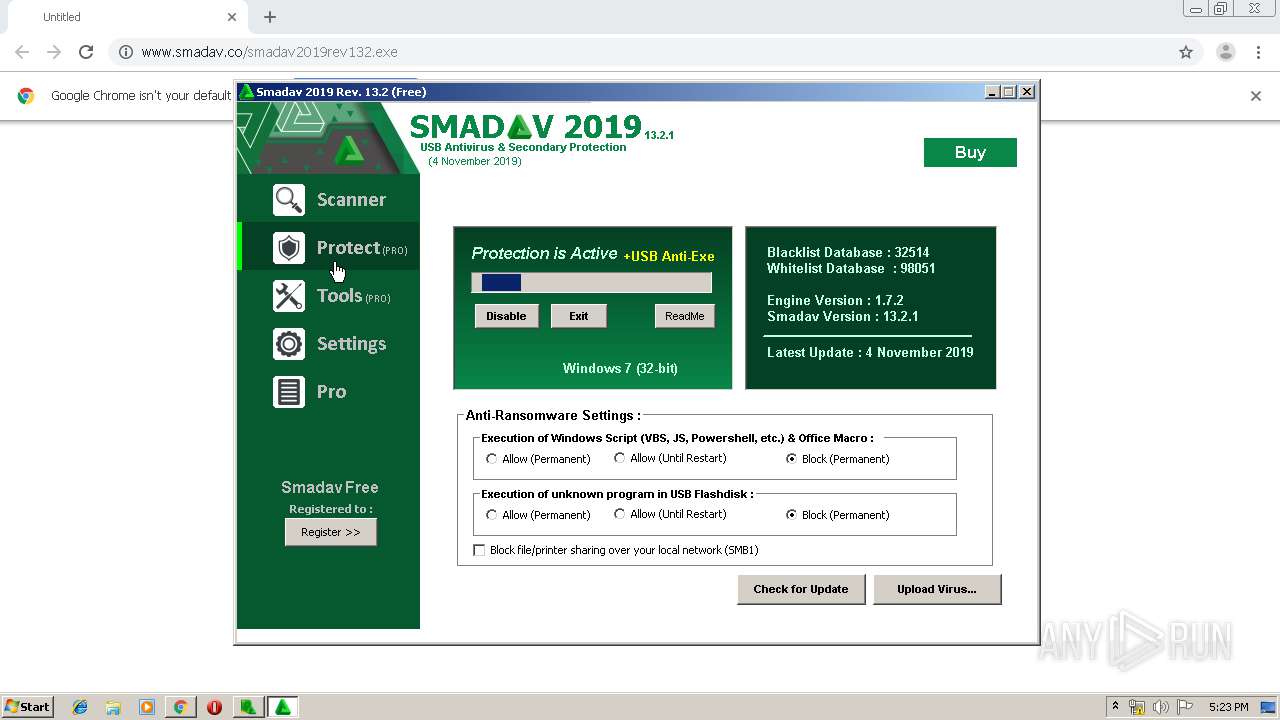
Task: Reload the Chrome page
Action: coord(86,52)
